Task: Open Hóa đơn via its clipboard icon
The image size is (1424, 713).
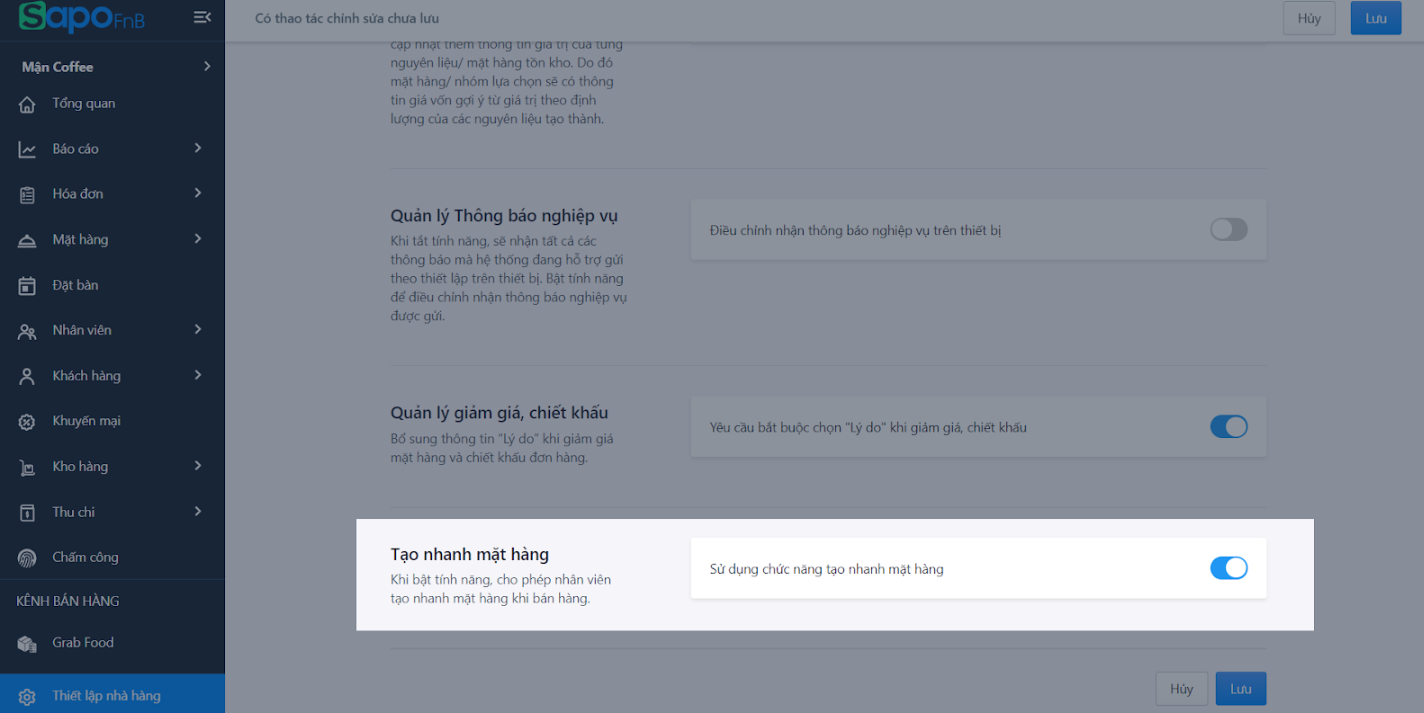Action: coord(27,195)
